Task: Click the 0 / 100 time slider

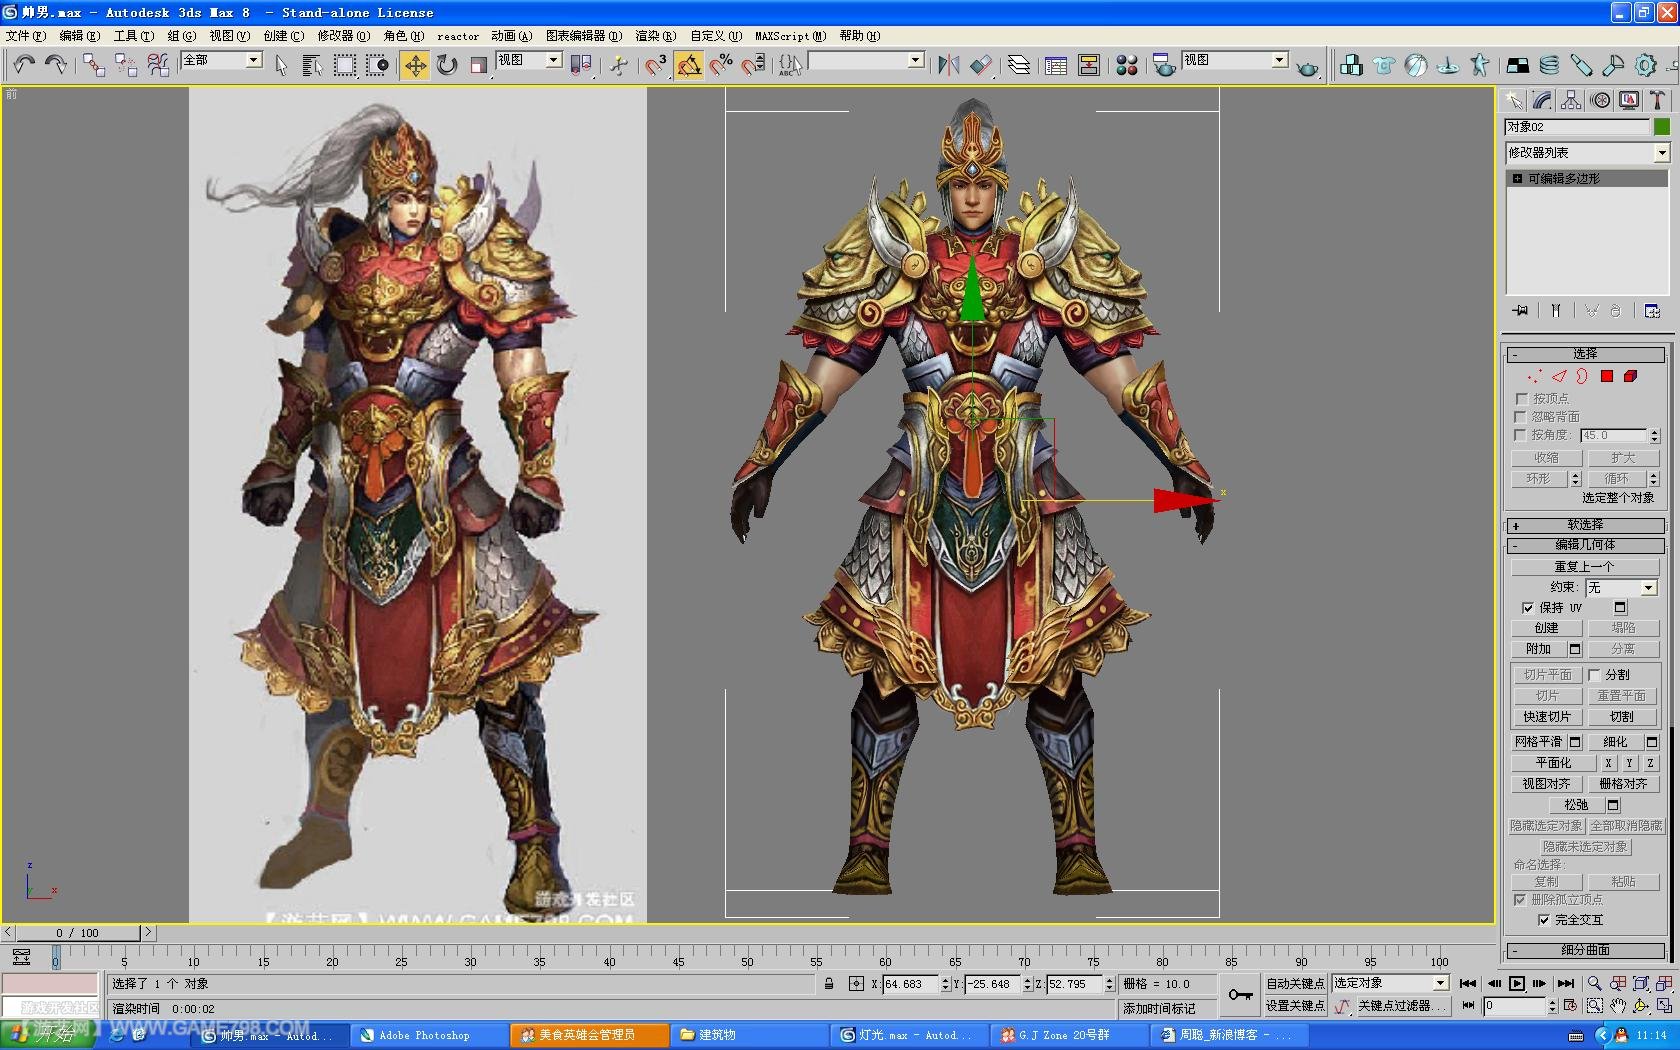Action: 77,932
